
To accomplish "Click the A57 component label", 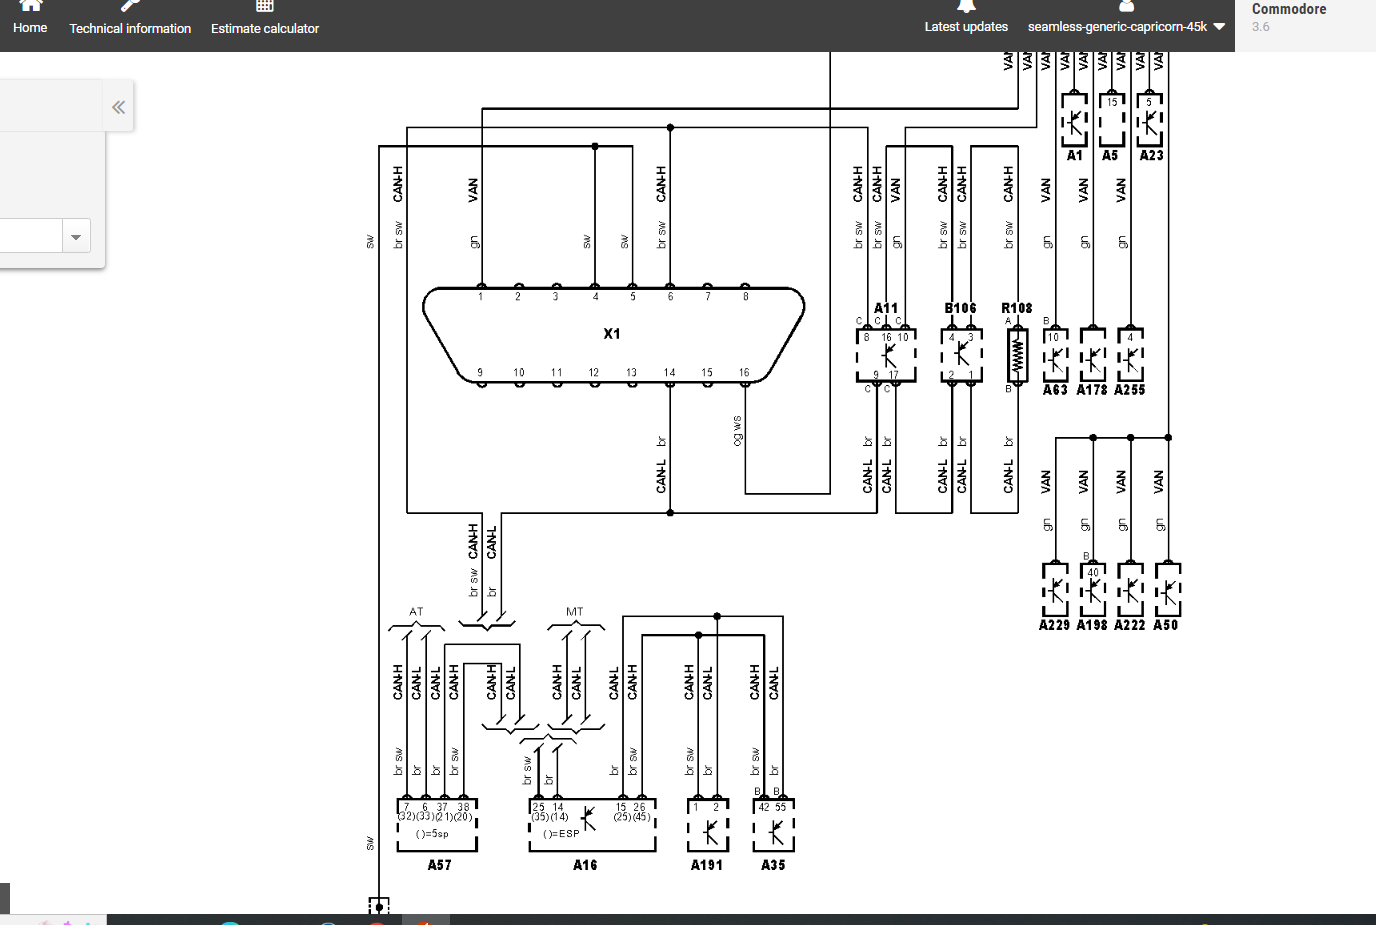I will (x=440, y=865).
